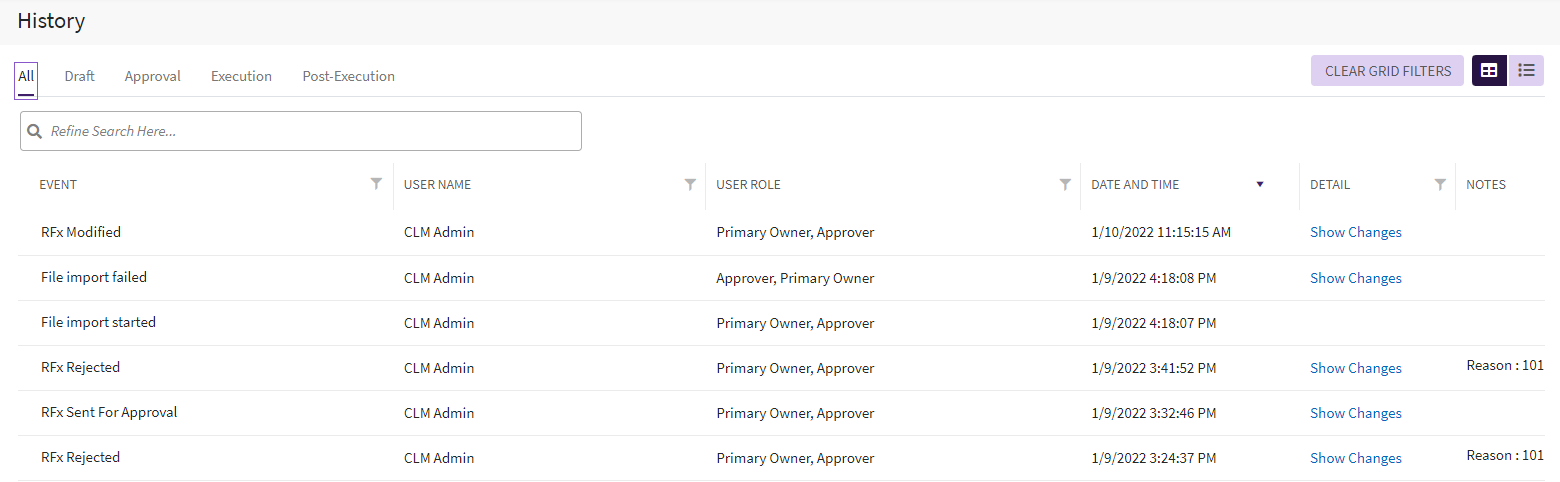Open the Approval tab

coord(153,77)
